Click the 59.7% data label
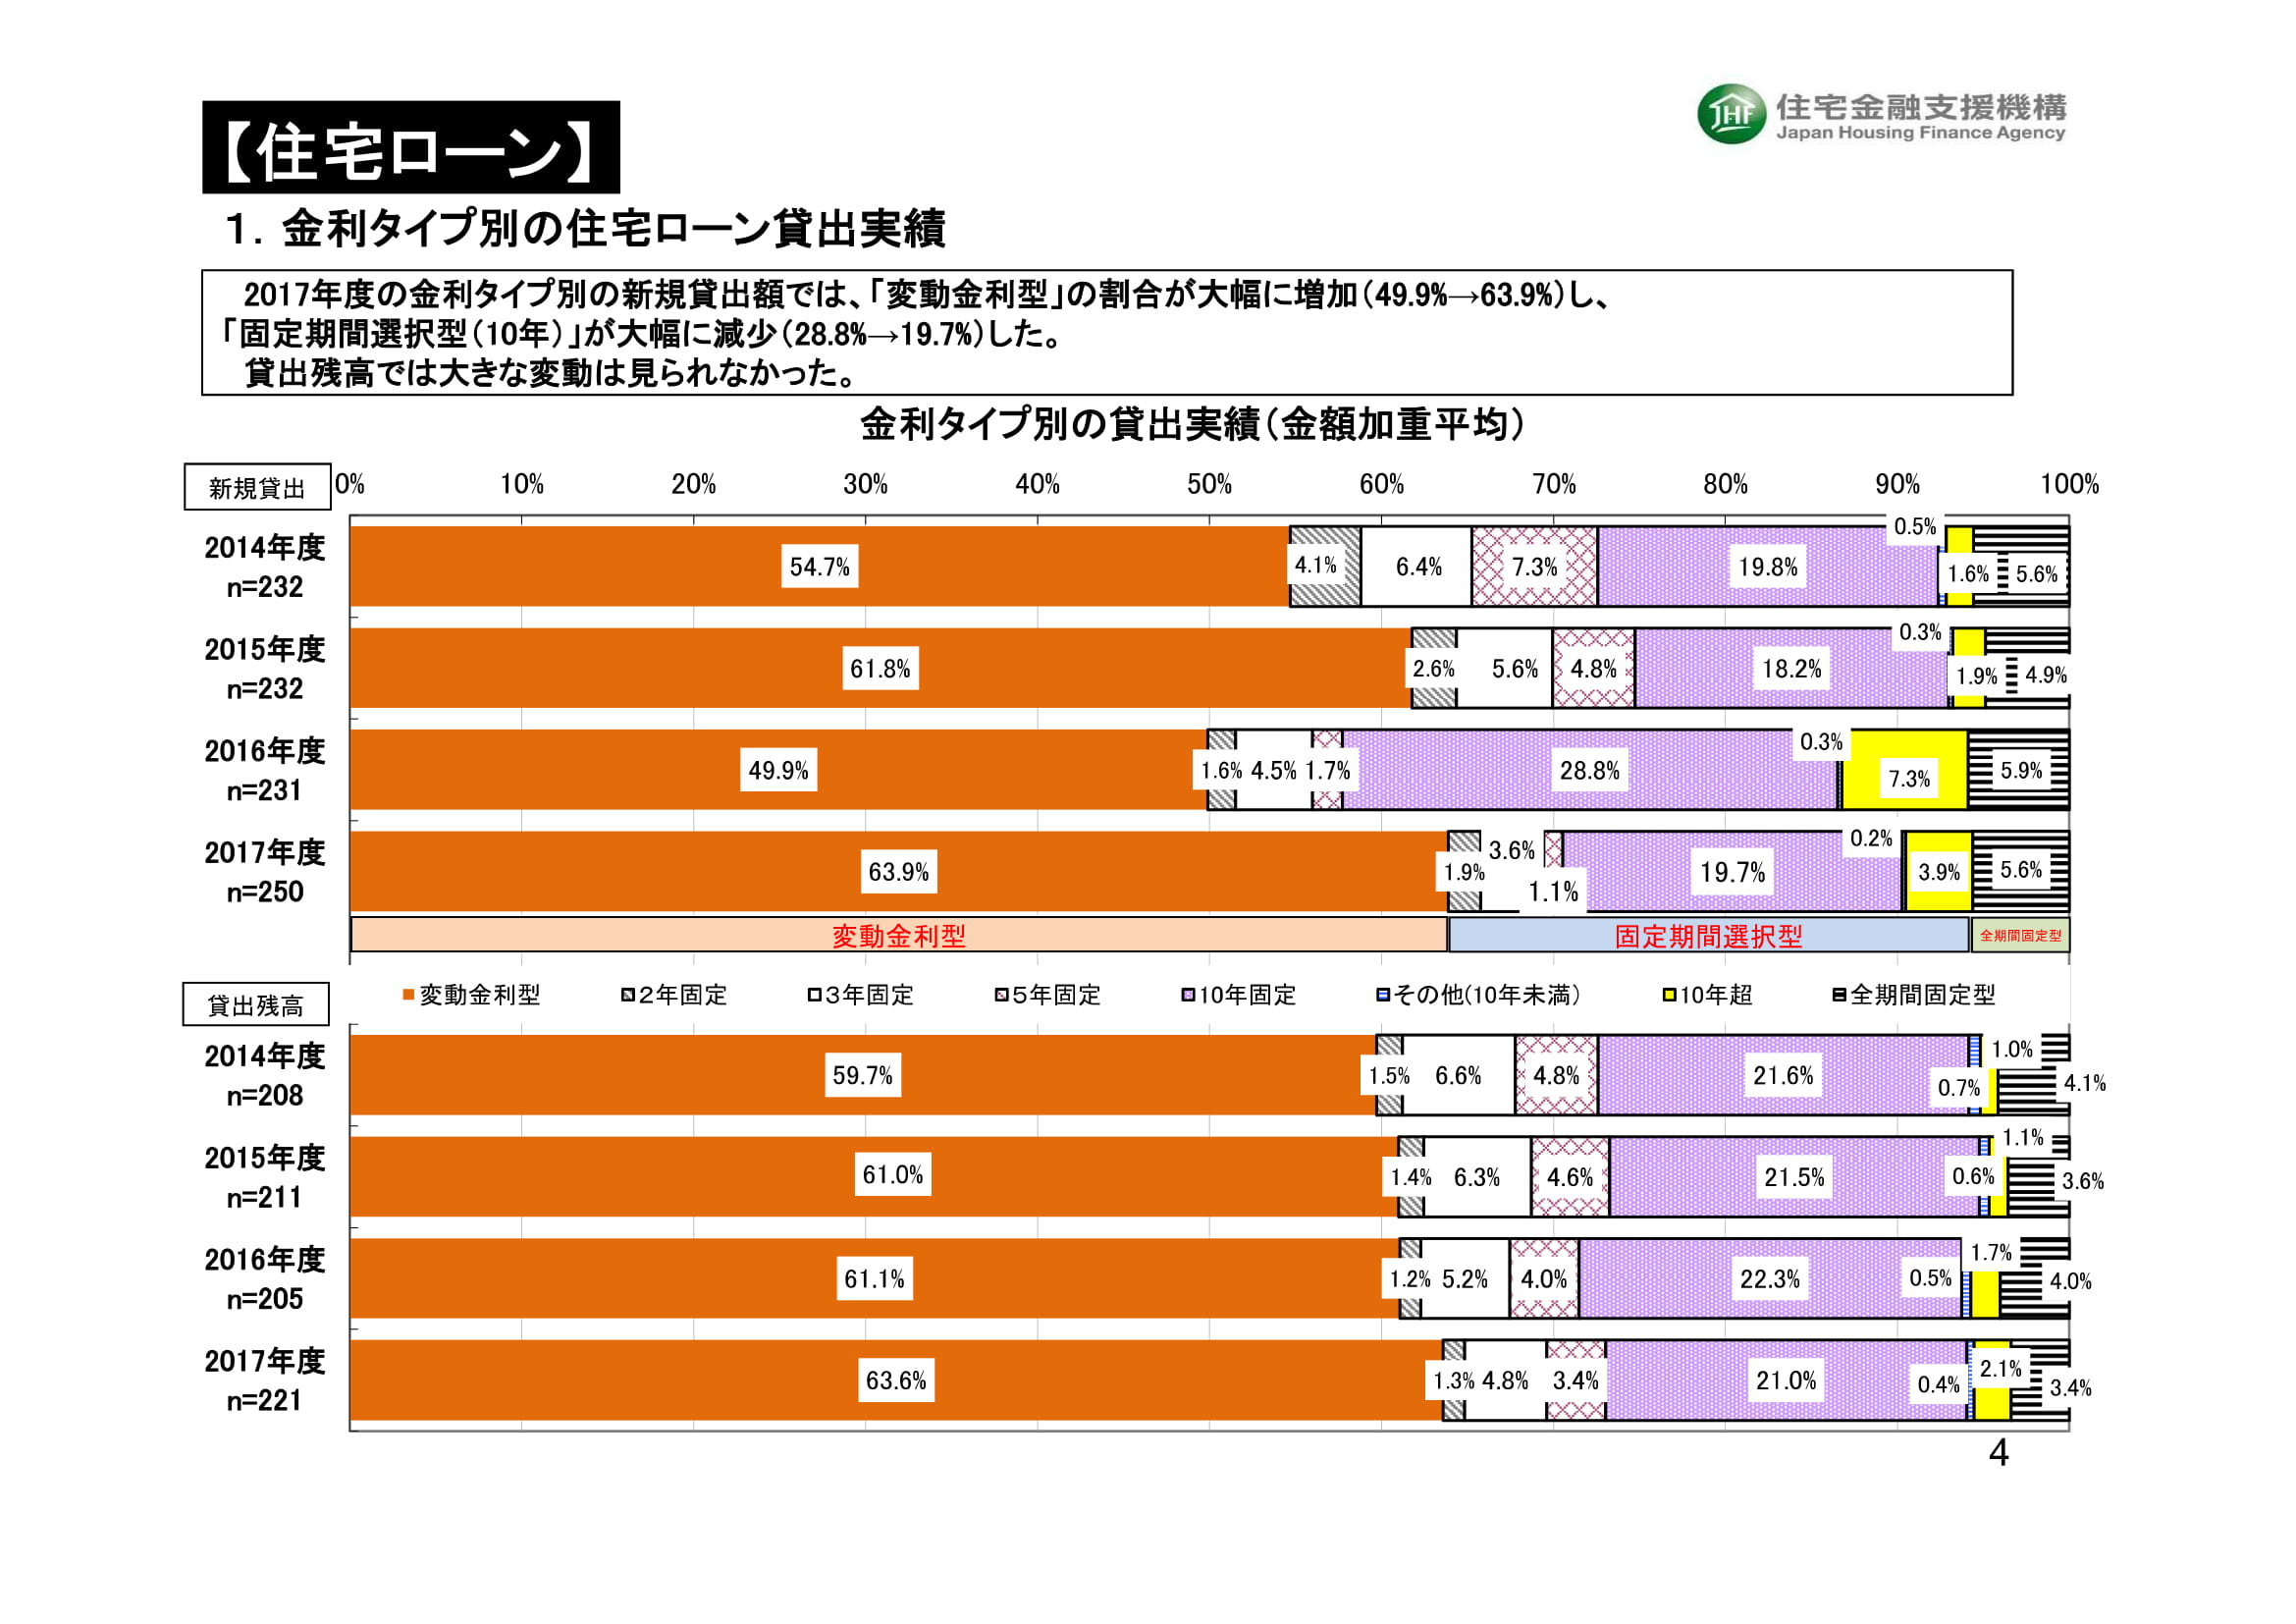Viewport: 2296px width, 1624px height. tap(862, 1076)
